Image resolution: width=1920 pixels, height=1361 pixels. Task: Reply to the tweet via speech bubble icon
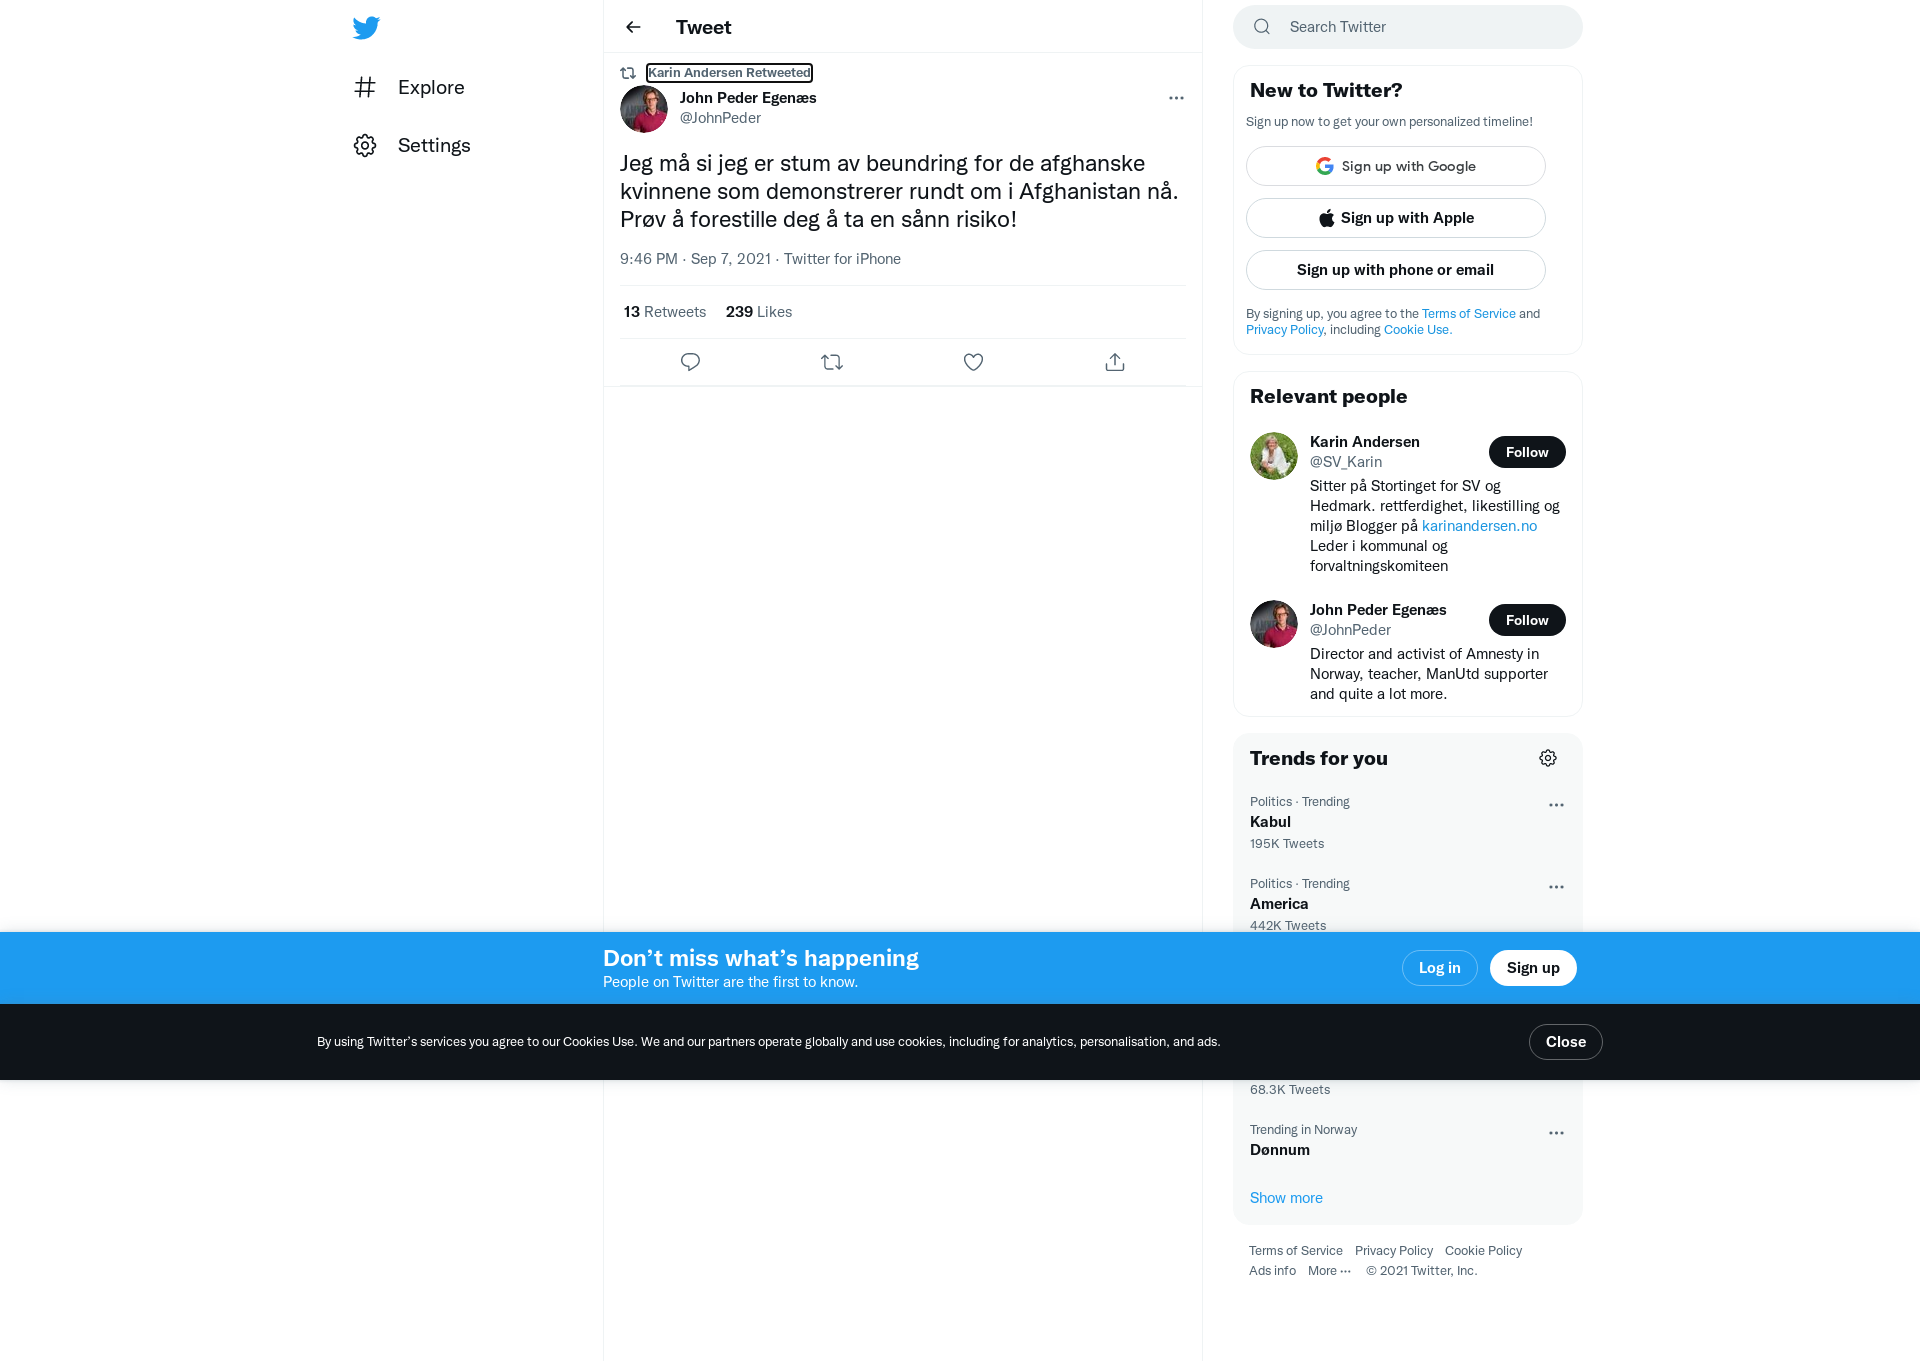click(x=690, y=362)
